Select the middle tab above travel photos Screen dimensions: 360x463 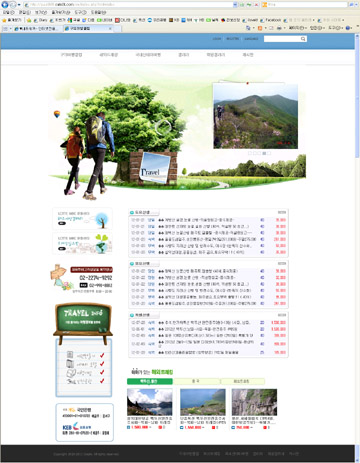click(197, 381)
